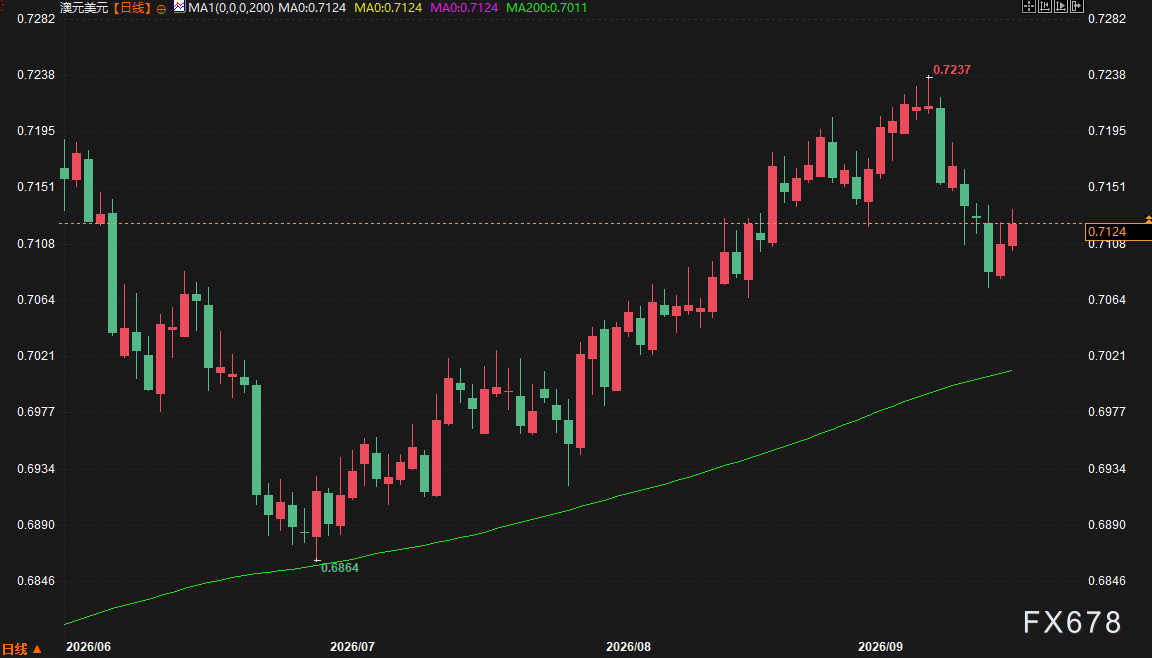Click 0.6890 on the right price axis
This screenshot has width=1152, height=658.
tap(1107, 525)
